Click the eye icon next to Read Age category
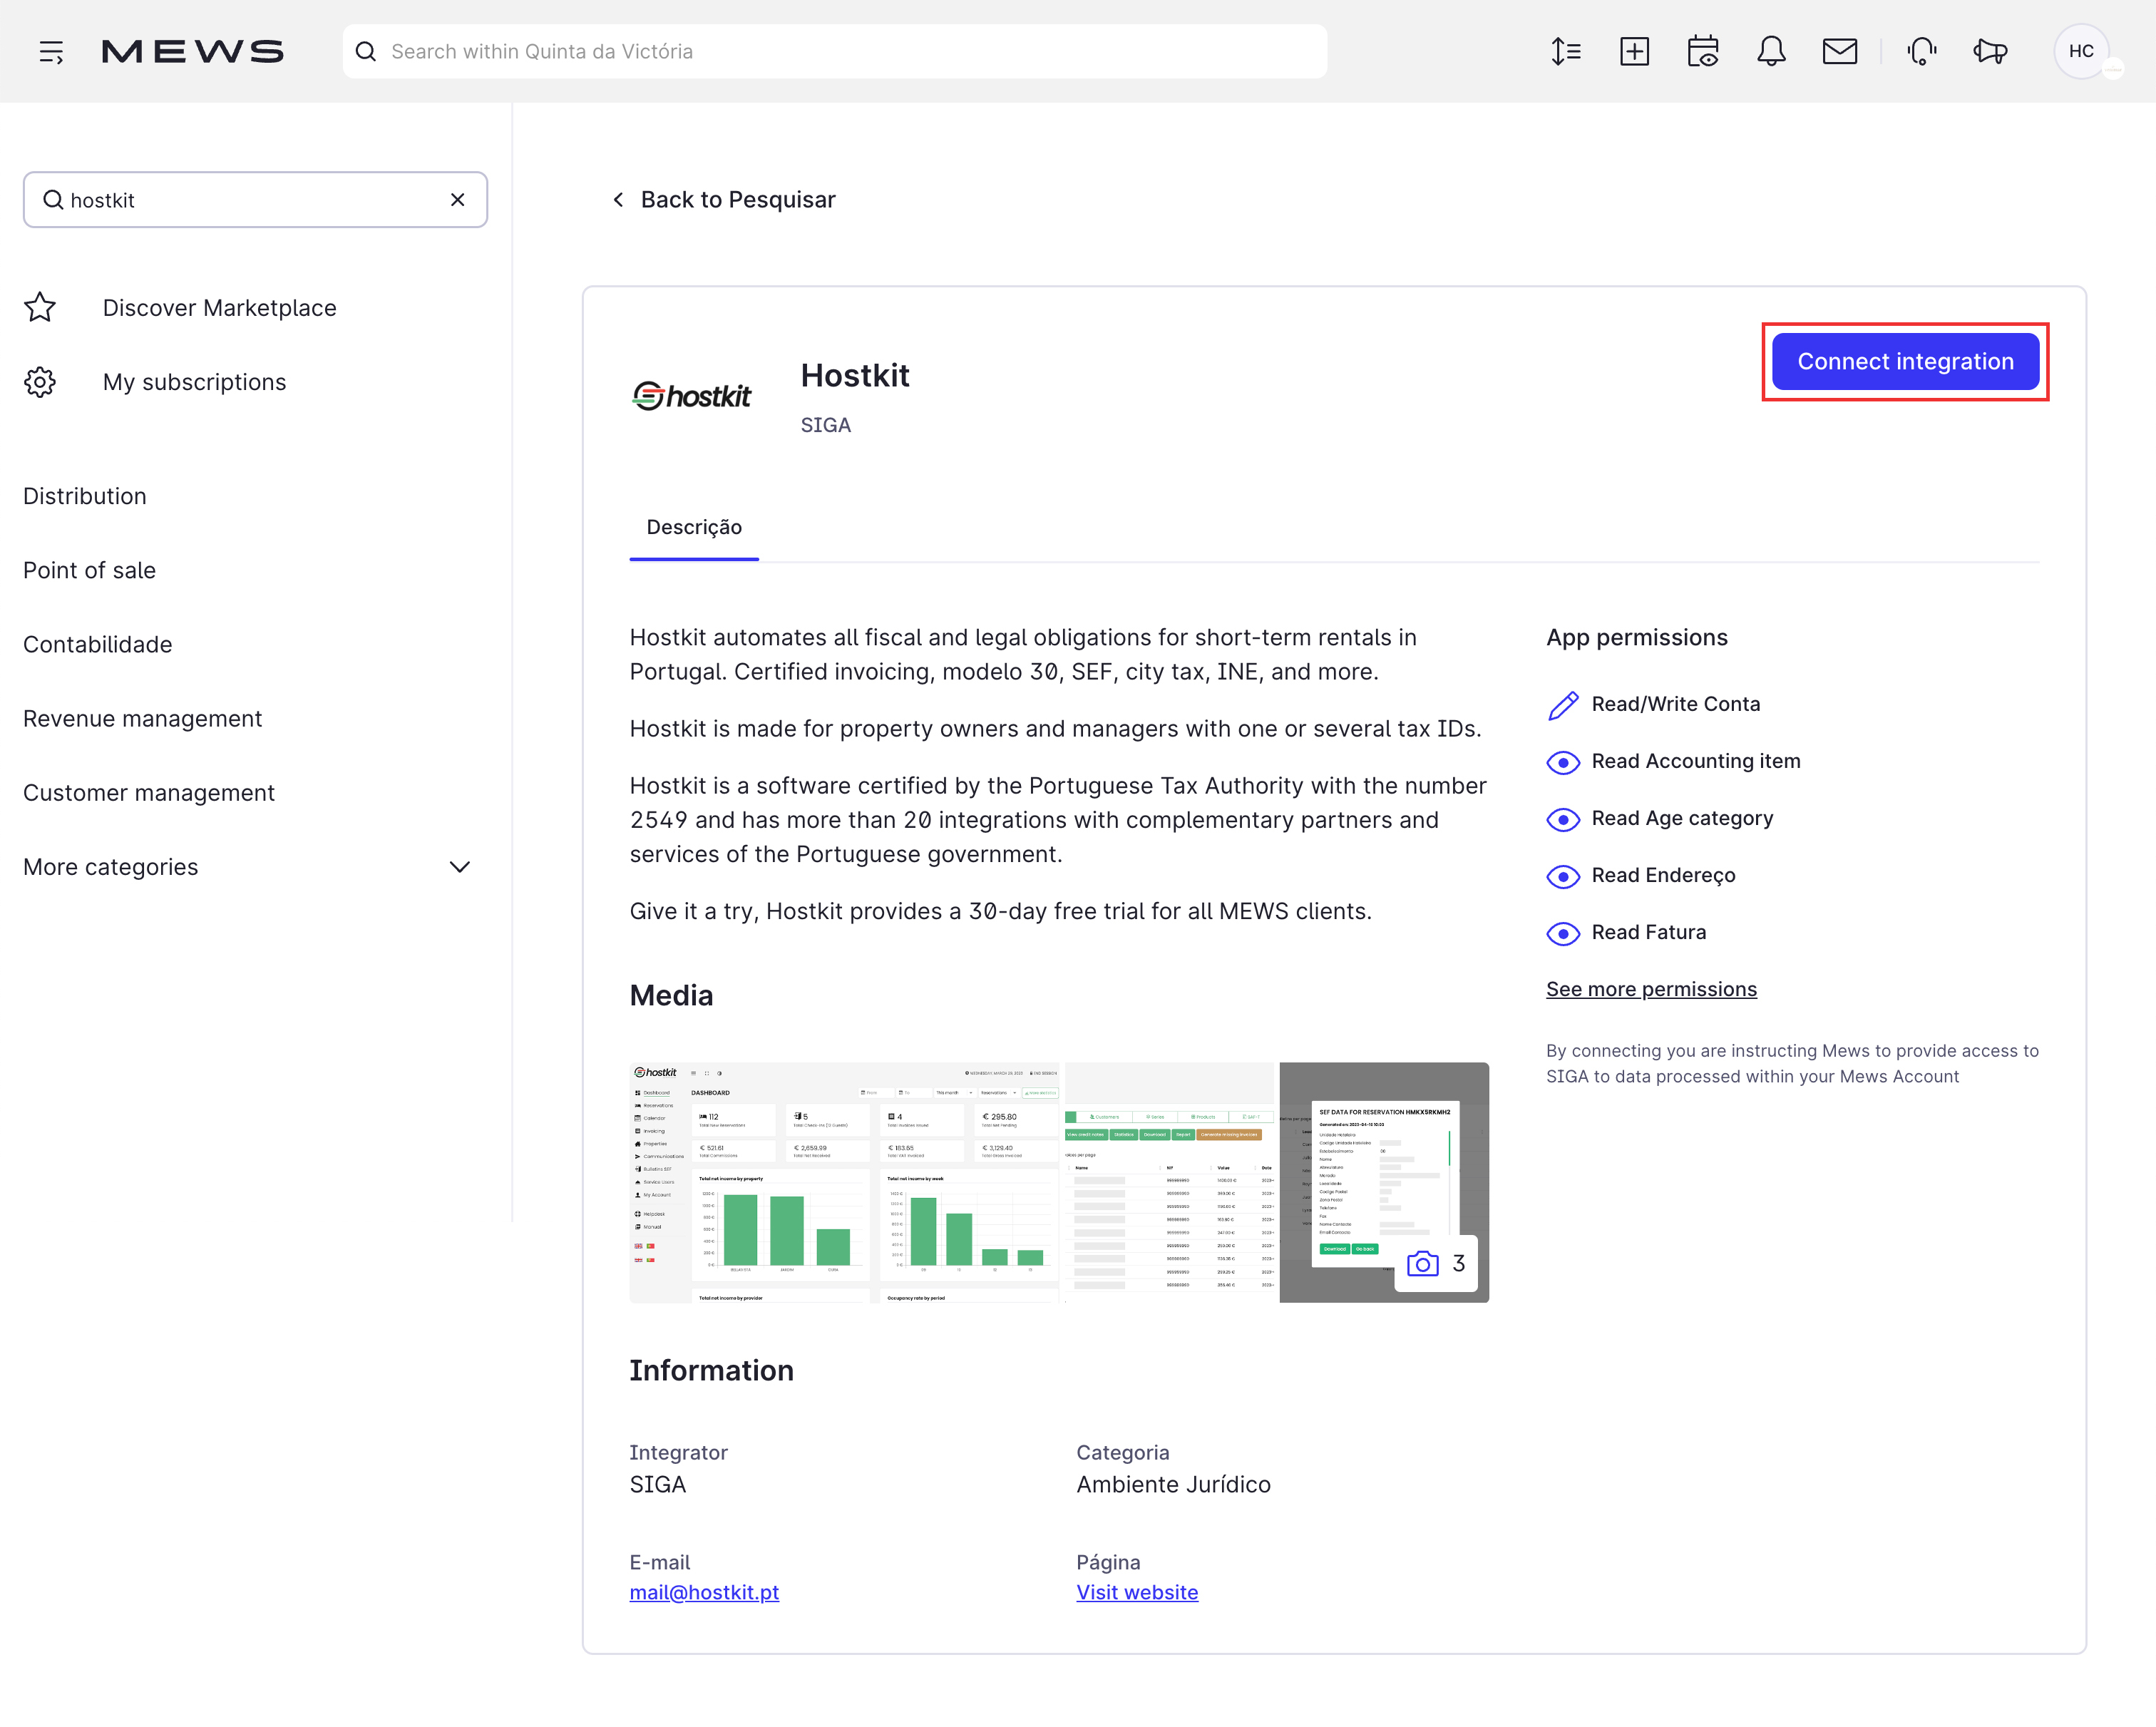 tap(1563, 819)
